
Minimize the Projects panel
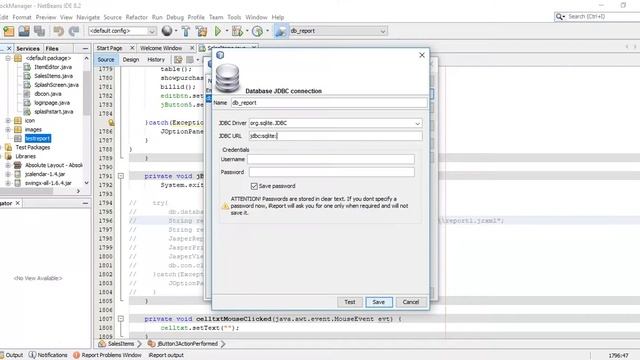click(85, 49)
